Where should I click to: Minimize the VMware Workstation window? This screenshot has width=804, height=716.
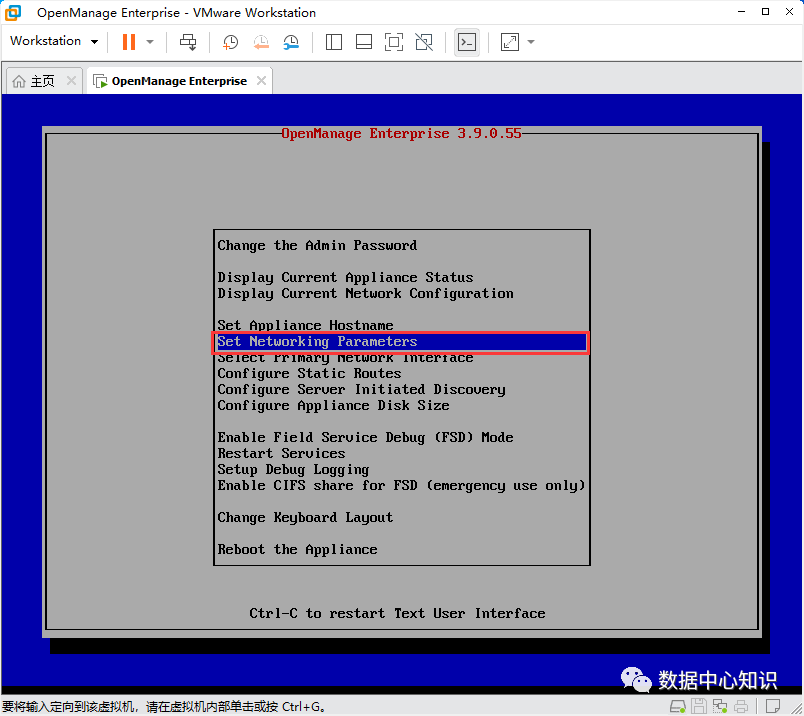point(741,12)
